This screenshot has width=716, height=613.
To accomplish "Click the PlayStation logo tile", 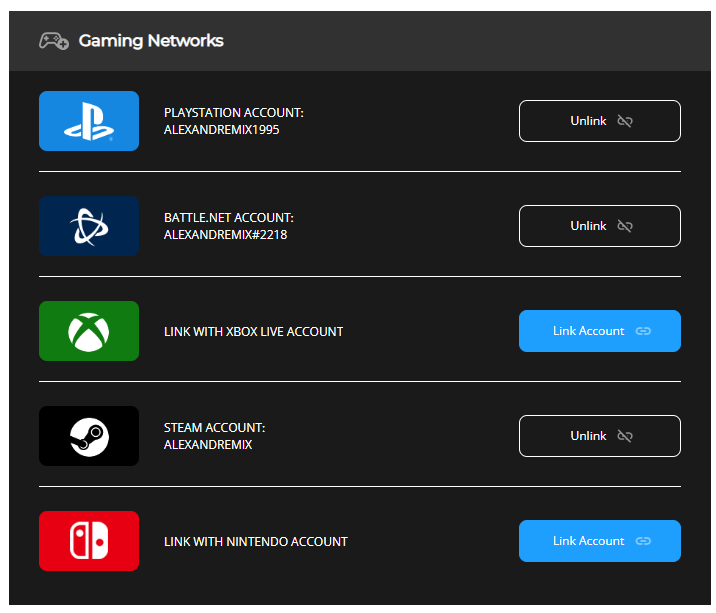I will coord(89,121).
